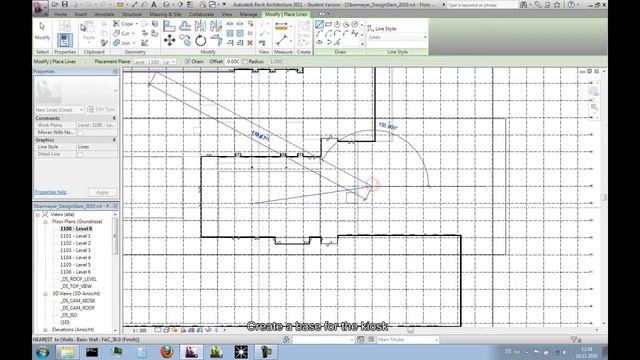The image size is (640, 360).
Task: Select the Start-End-Radius Arc draw tool
Action: click(x=319, y=33)
